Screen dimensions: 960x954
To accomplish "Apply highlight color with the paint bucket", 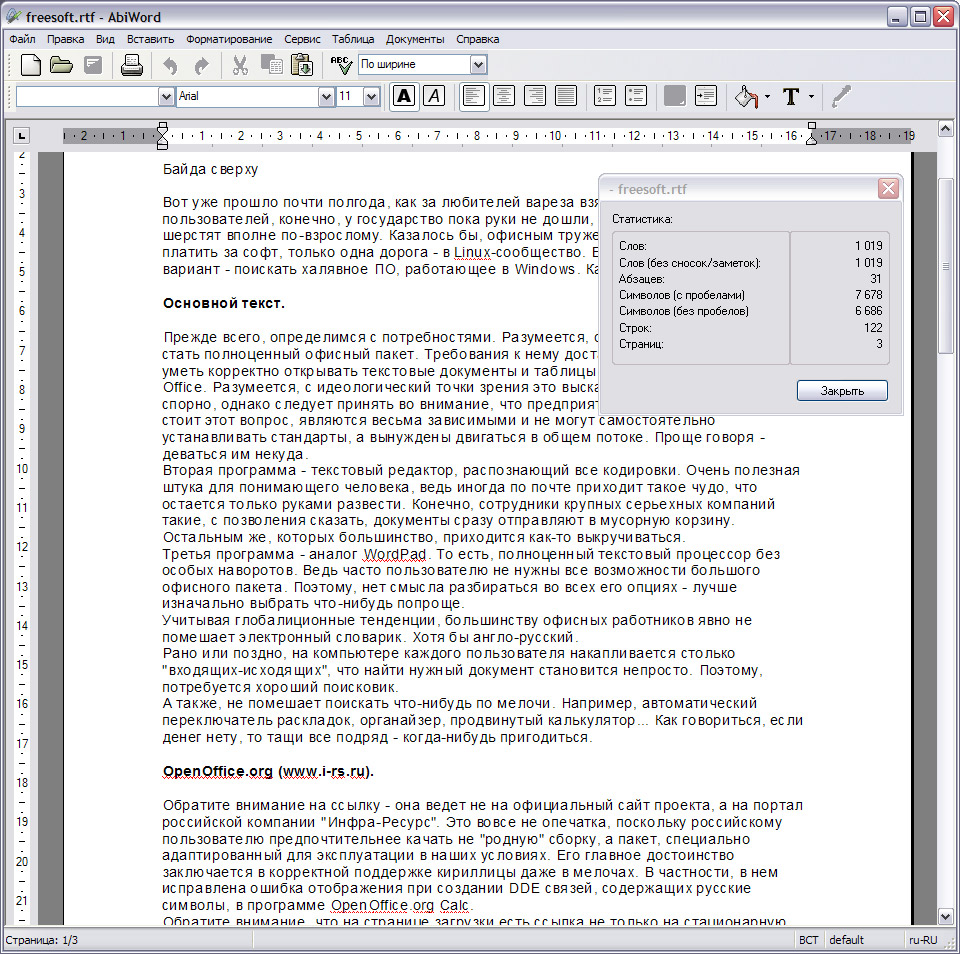I will (746, 97).
